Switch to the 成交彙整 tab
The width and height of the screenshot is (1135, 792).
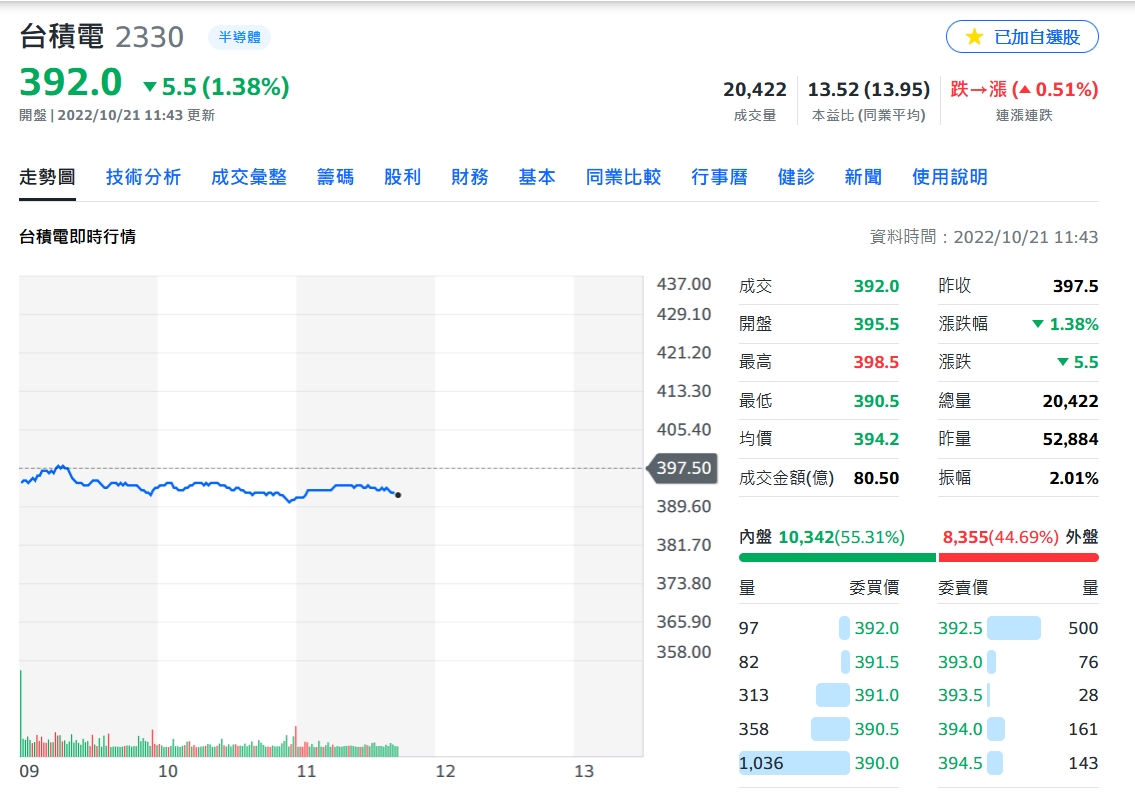point(249,177)
